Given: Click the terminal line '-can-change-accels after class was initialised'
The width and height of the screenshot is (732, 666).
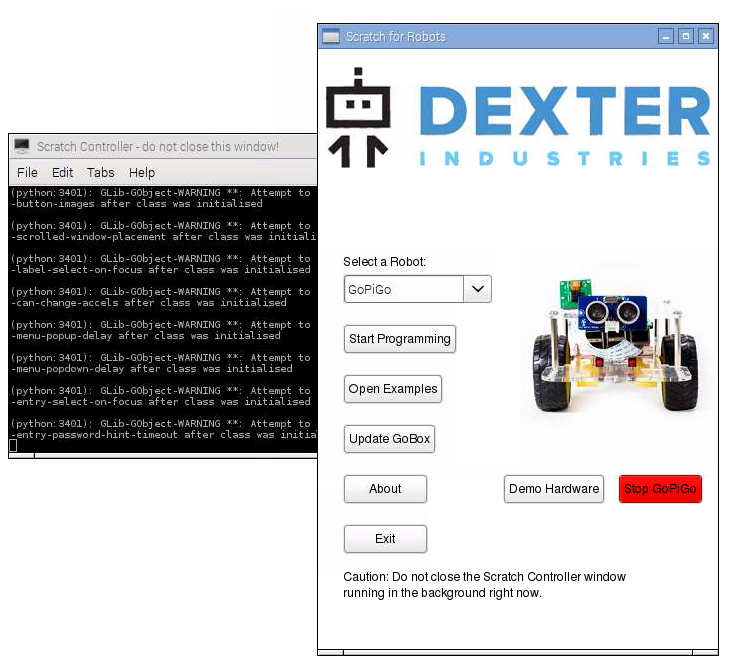Looking at the screenshot, I should (149, 303).
